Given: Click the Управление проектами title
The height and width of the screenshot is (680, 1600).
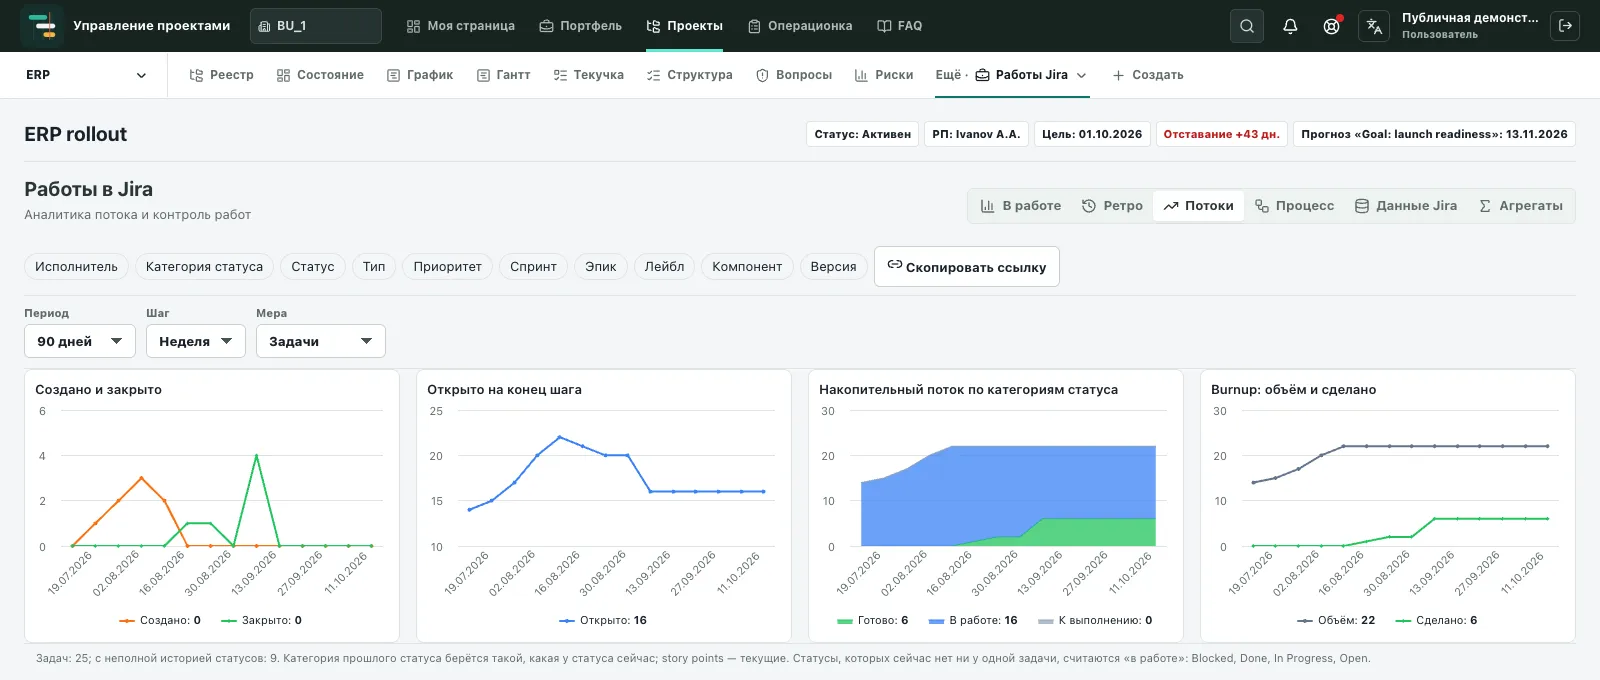Looking at the screenshot, I should click(x=152, y=26).
